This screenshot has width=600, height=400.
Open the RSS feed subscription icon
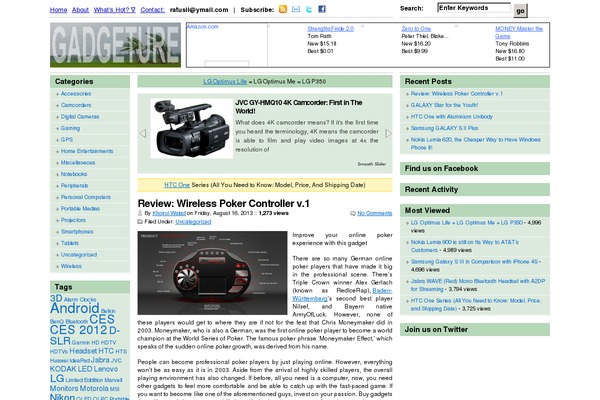pyautogui.click(x=283, y=9)
